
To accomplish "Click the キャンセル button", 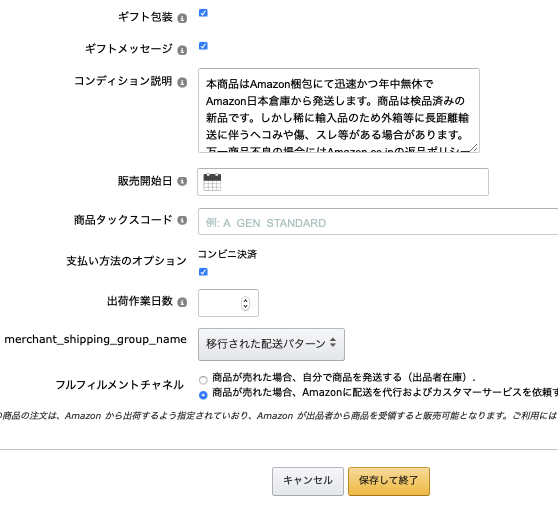I will coord(308,481).
